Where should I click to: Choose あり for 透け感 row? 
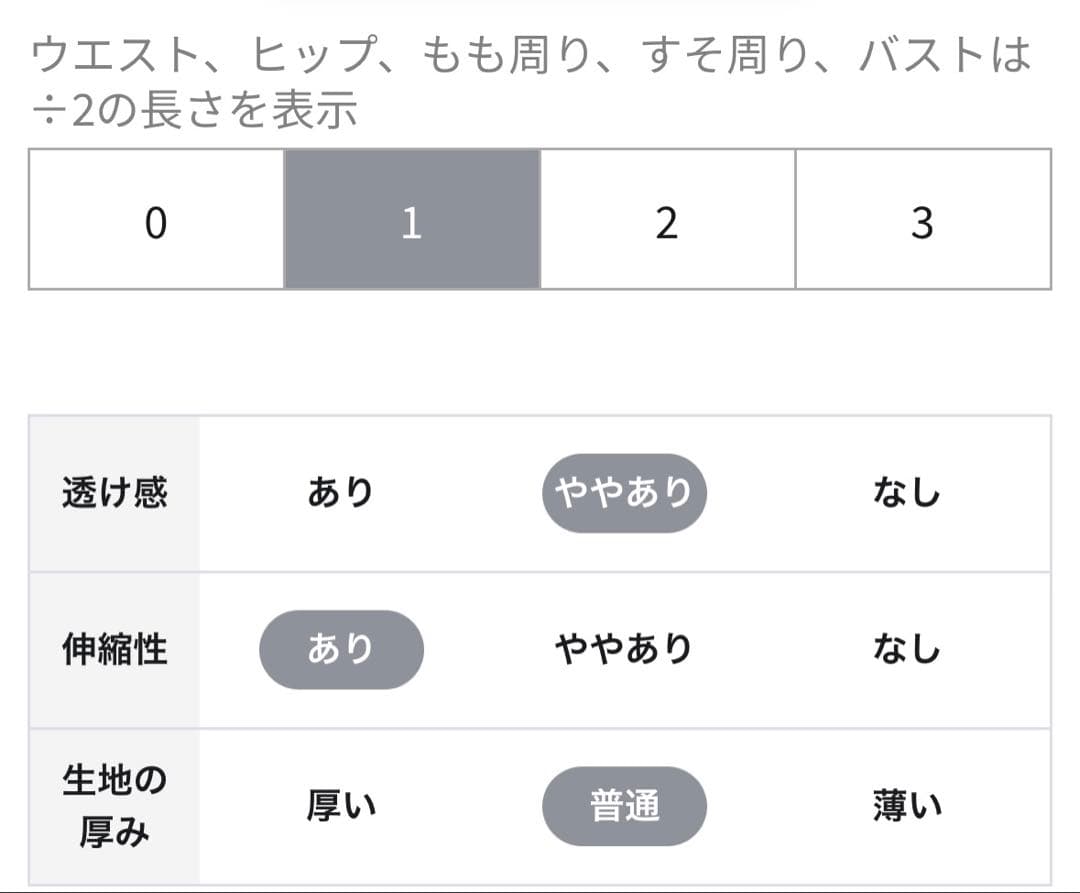coord(340,493)
